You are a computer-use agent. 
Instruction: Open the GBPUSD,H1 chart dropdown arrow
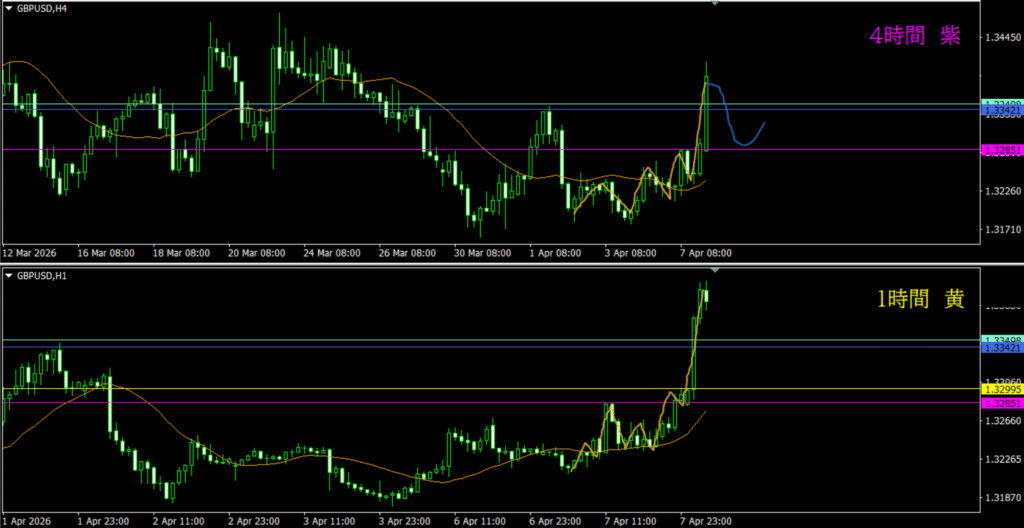click(8, 275)
